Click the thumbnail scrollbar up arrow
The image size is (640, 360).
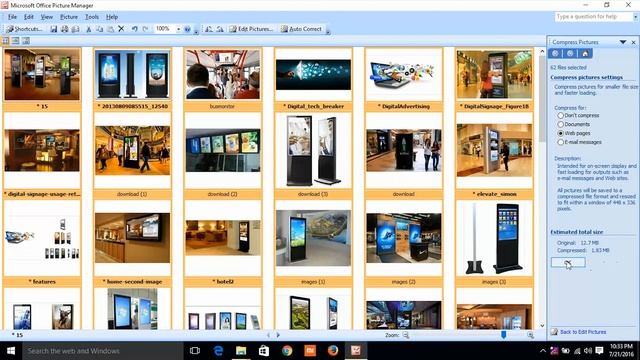click(x=542, y=52)
